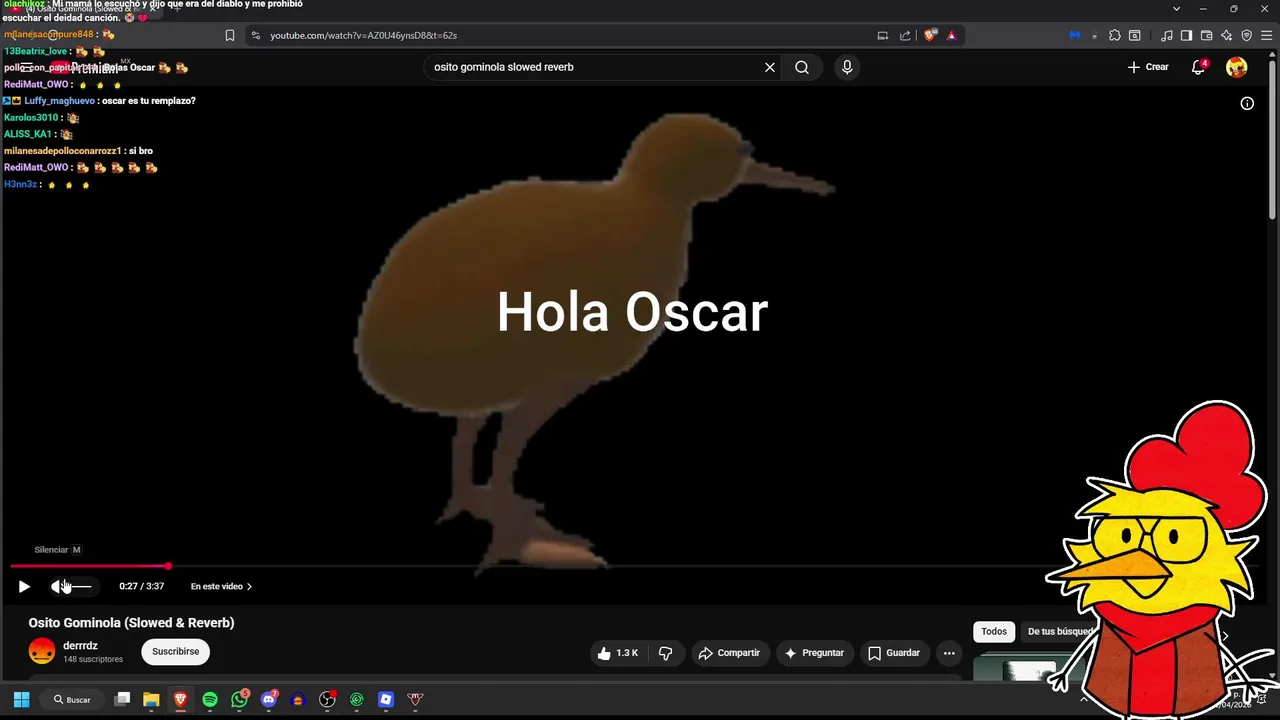The image size is (1280, 720).
Task: Resume the video with the play button
Action: pyautogui.click(x=24, y=587)
